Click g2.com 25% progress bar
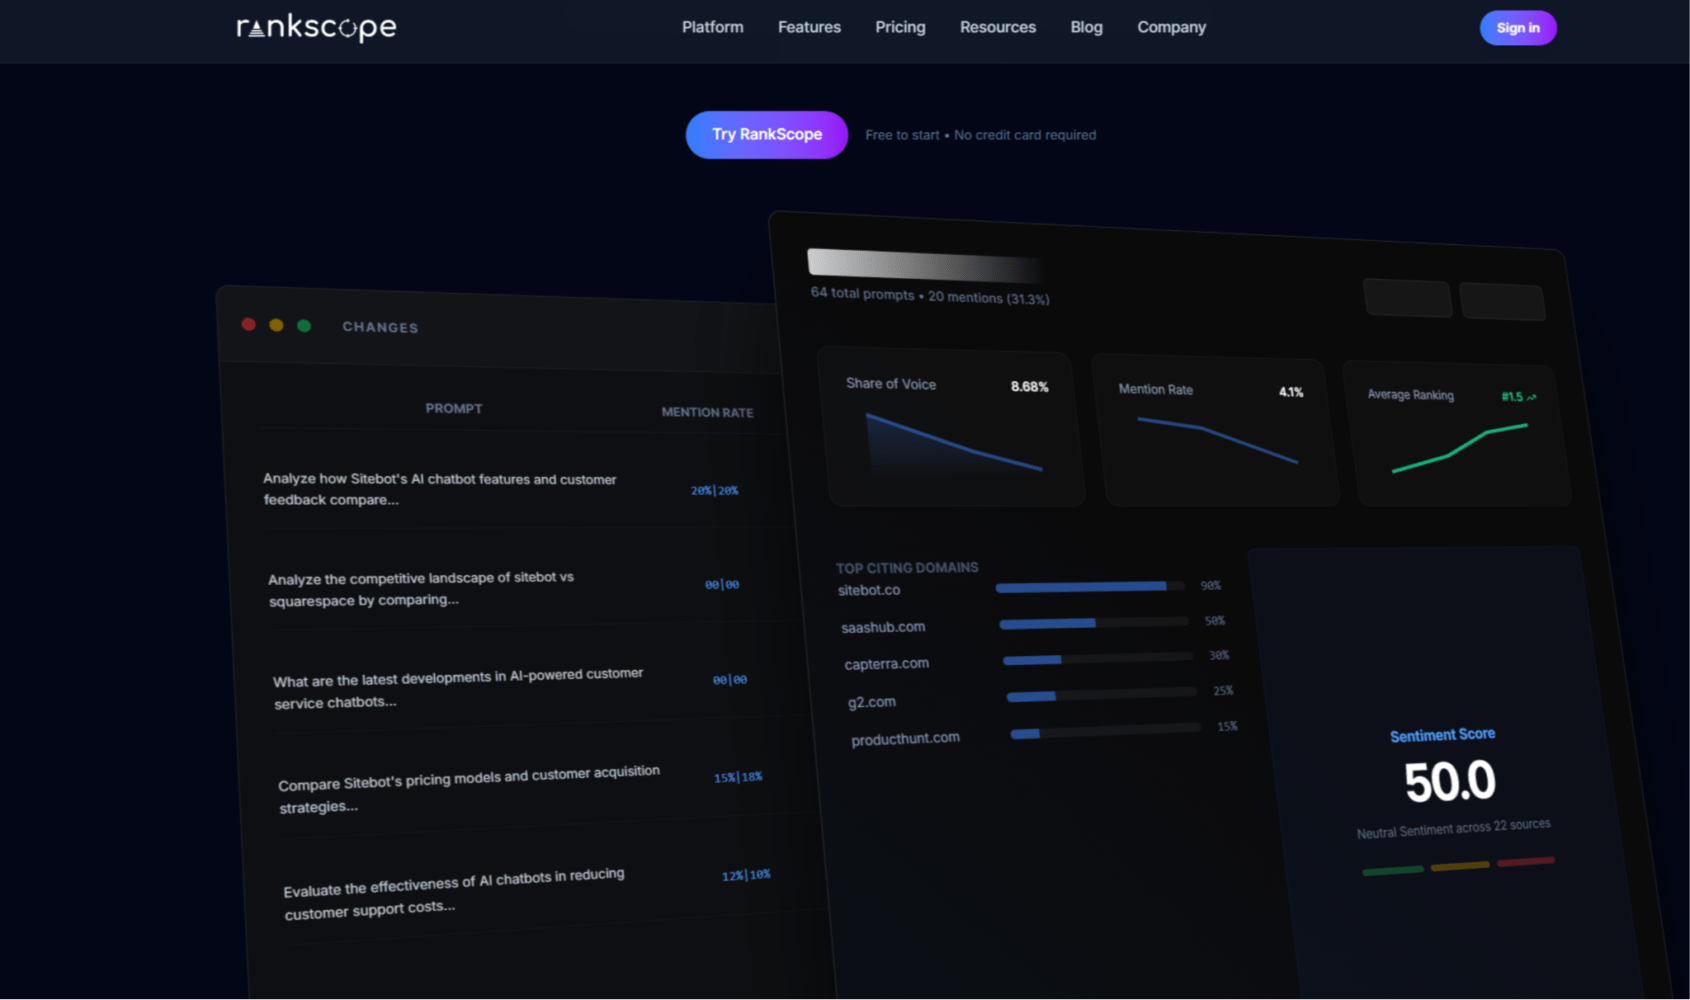The width and height of the screenshot is (1690, 1000). (x=1102, y=694)
